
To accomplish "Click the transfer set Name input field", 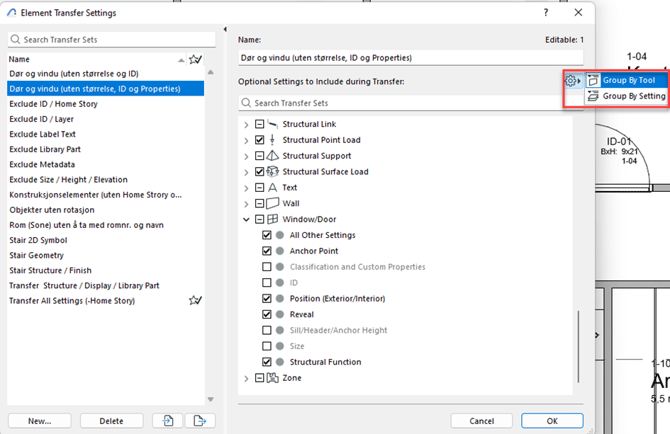I will 410,58.
